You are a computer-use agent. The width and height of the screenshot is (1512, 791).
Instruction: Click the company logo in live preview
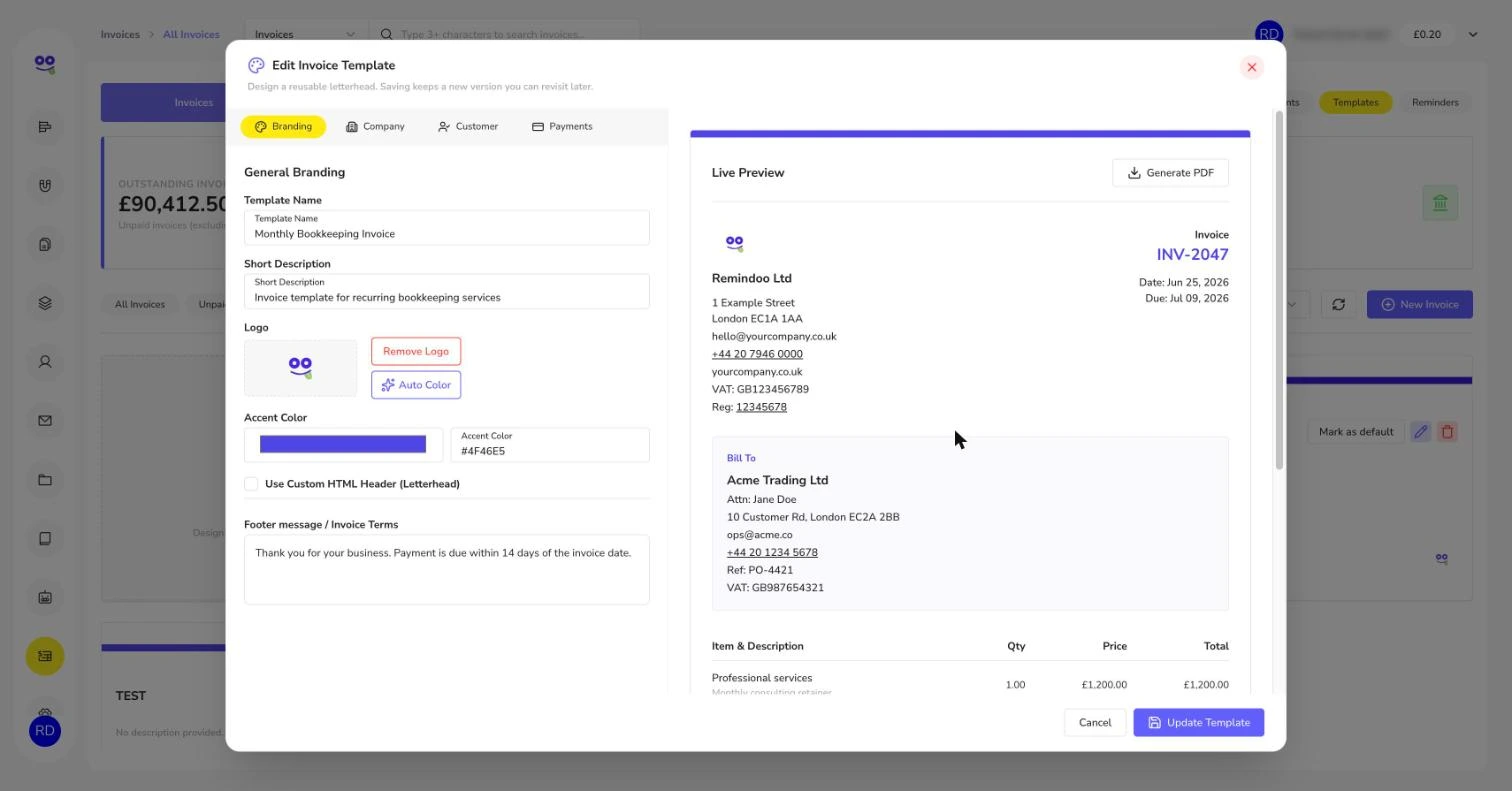pos(734,243)
